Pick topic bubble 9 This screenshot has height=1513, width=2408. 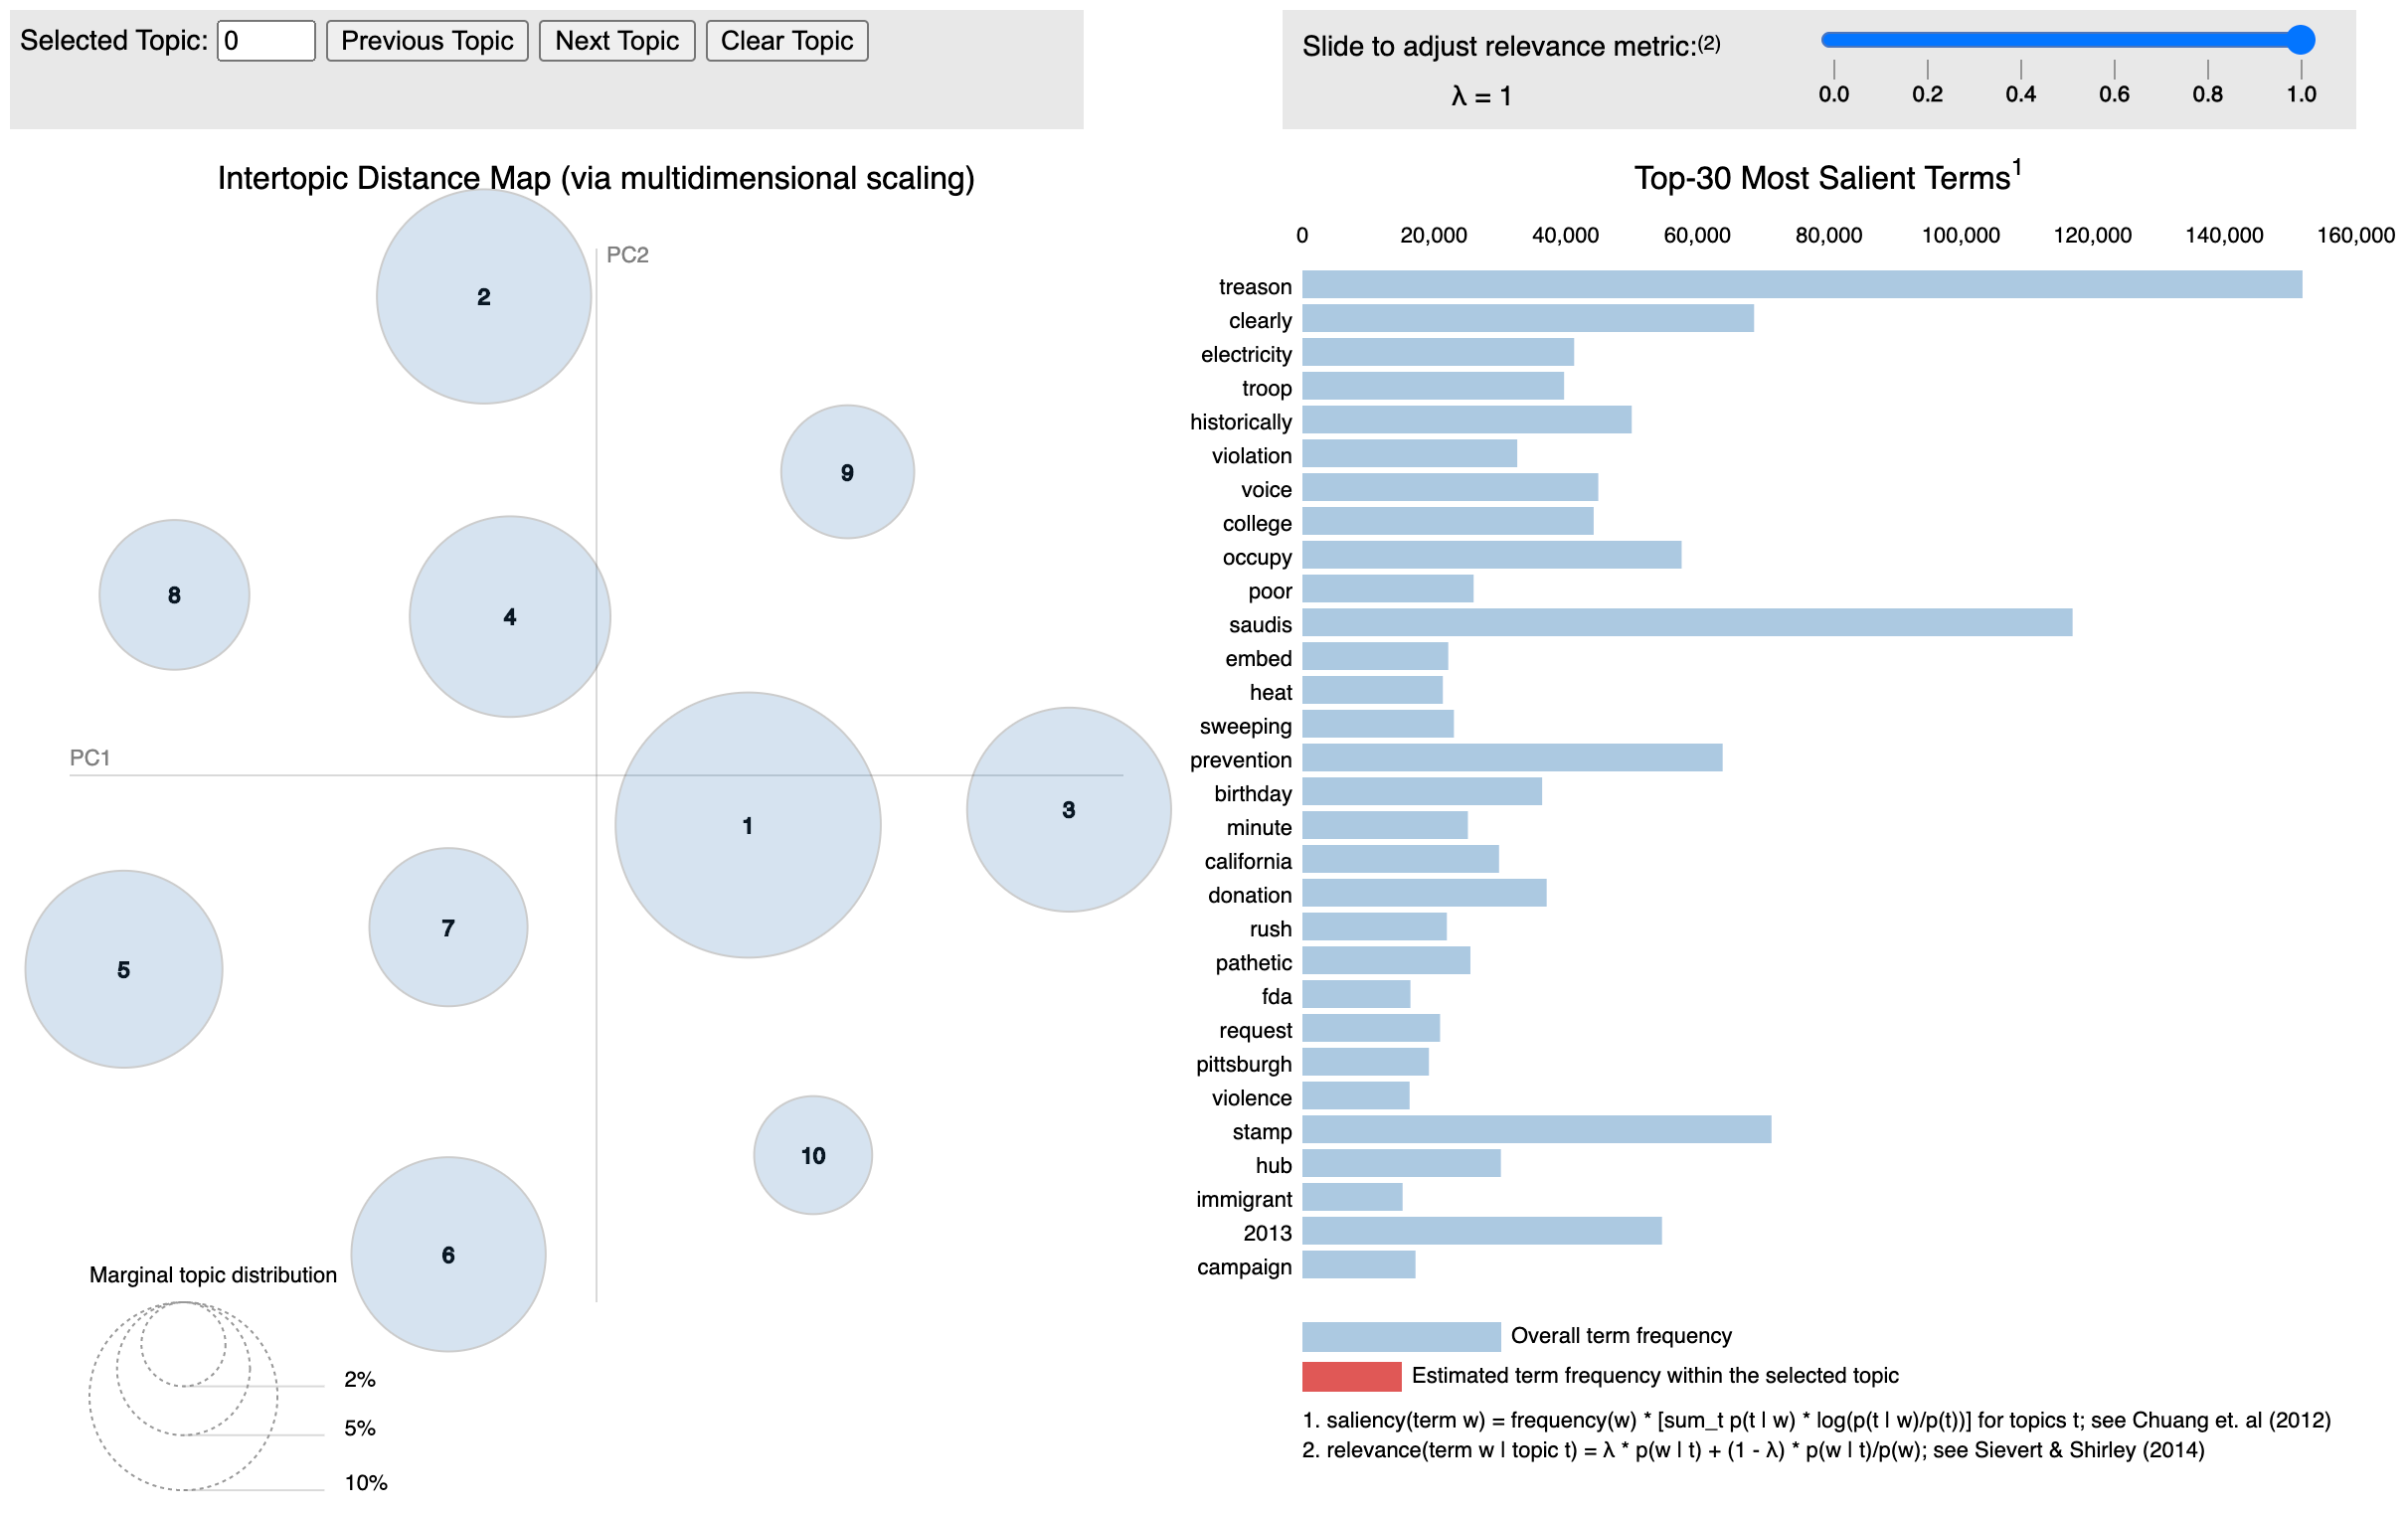(x=847, y=472)
